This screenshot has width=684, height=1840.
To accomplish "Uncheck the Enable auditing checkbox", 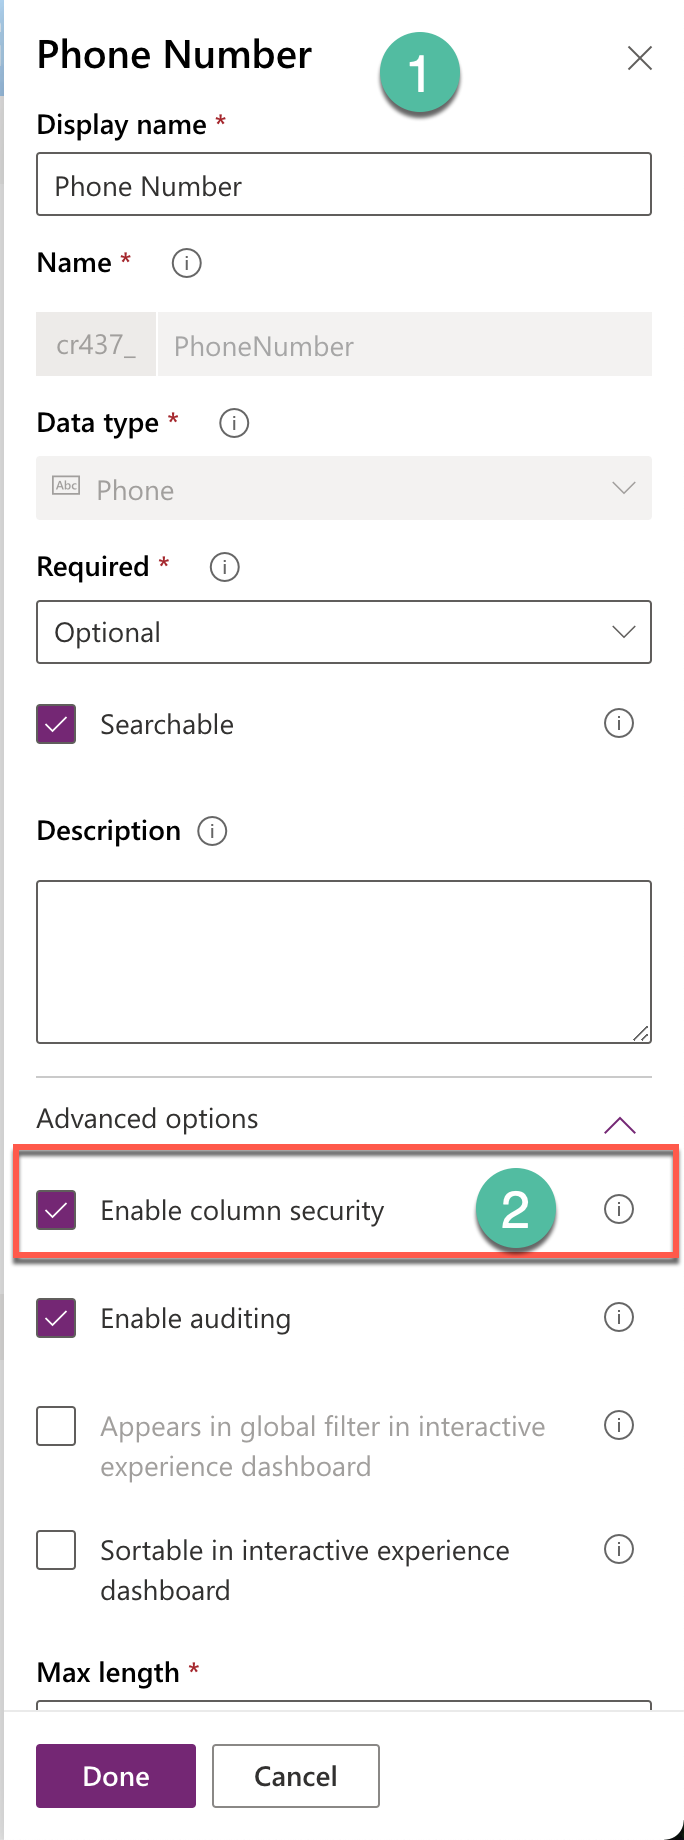I will 56,1318.
